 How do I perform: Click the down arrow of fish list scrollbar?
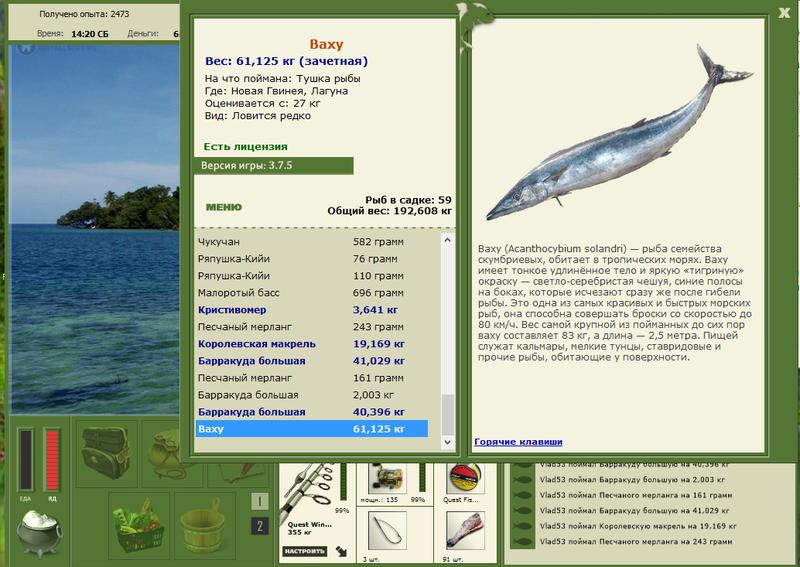(x=447, y=442)
